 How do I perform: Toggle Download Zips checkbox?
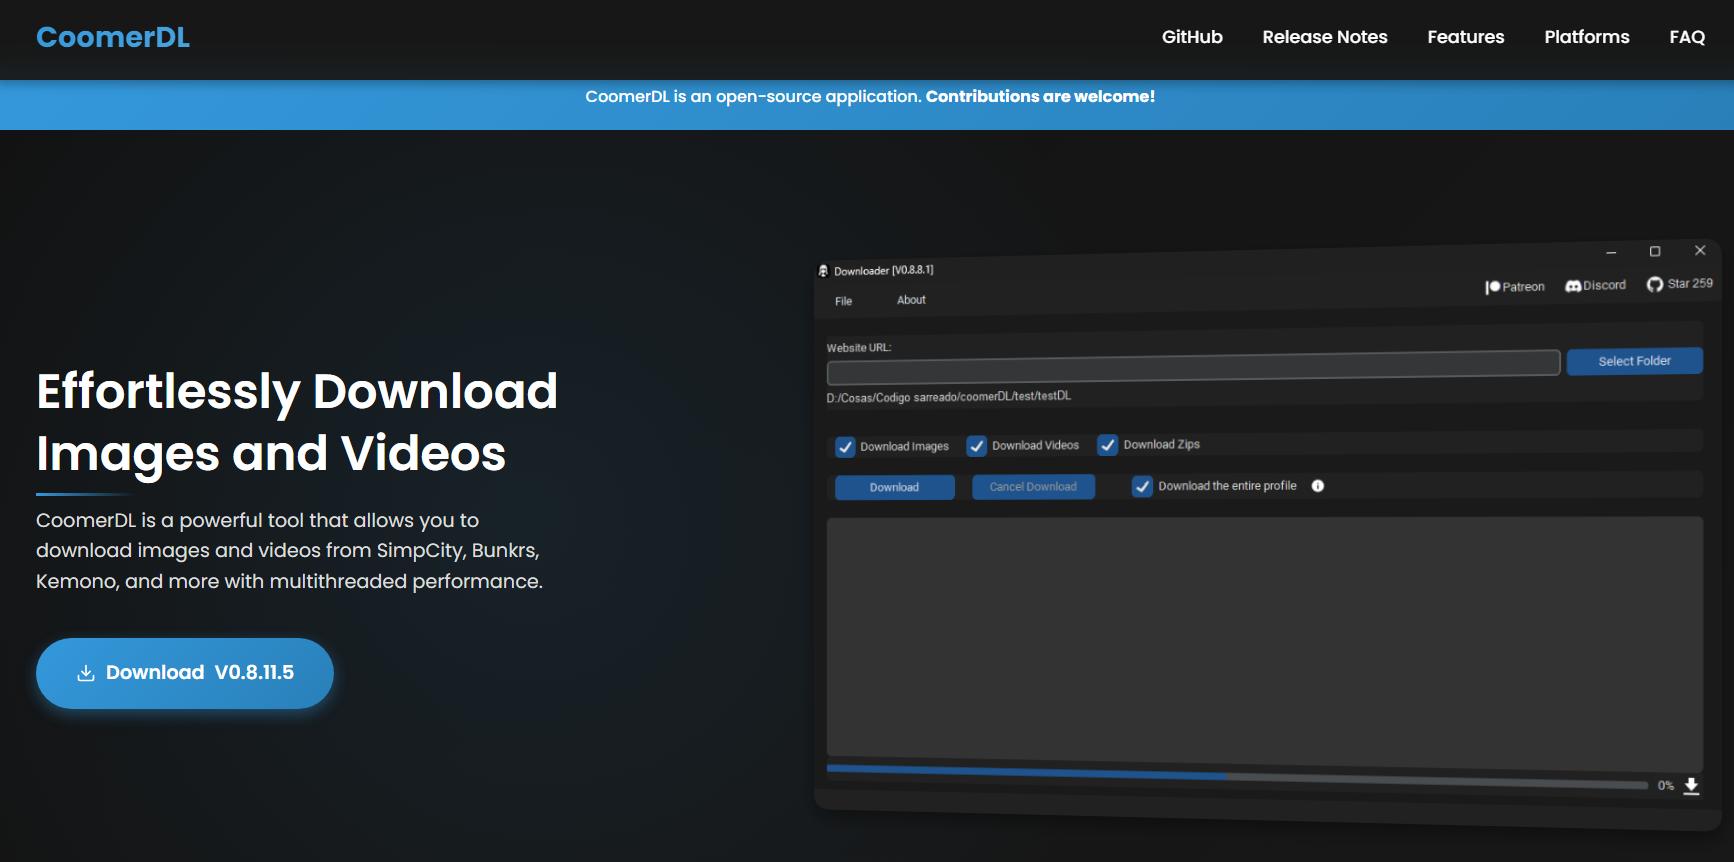click(x=1108, y=445)
